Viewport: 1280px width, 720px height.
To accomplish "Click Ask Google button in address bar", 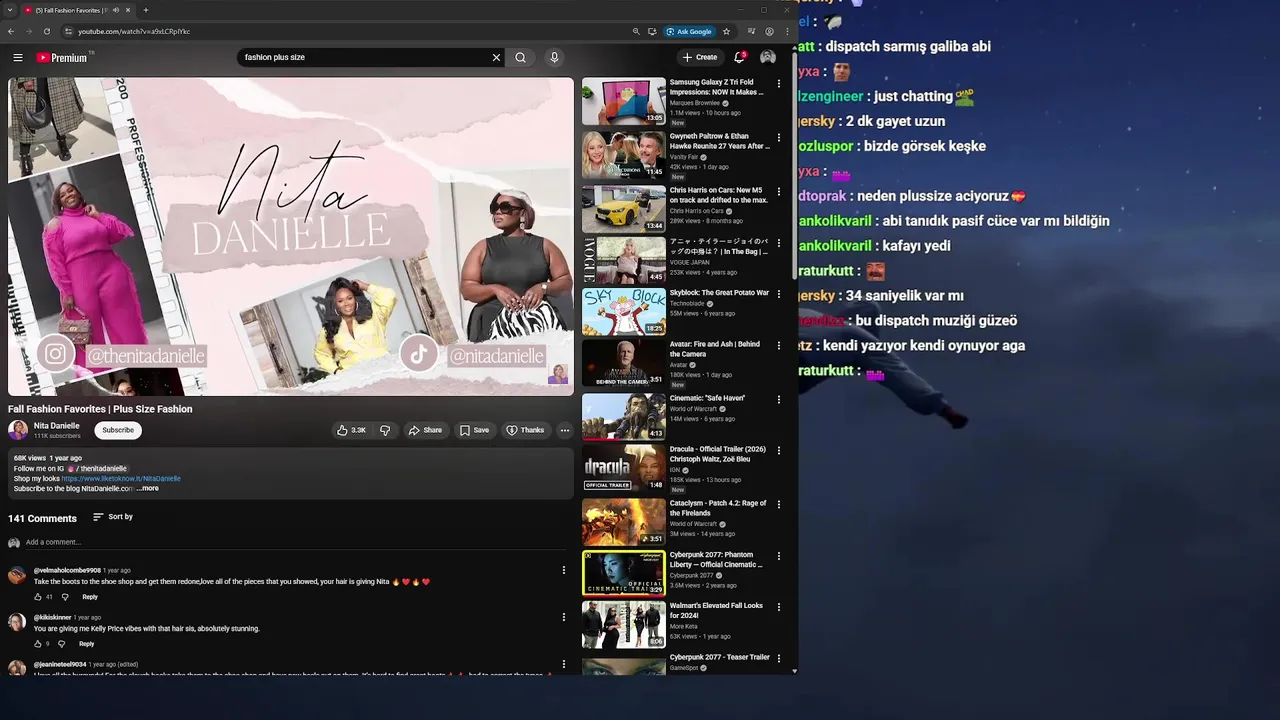I will [689, 31].
